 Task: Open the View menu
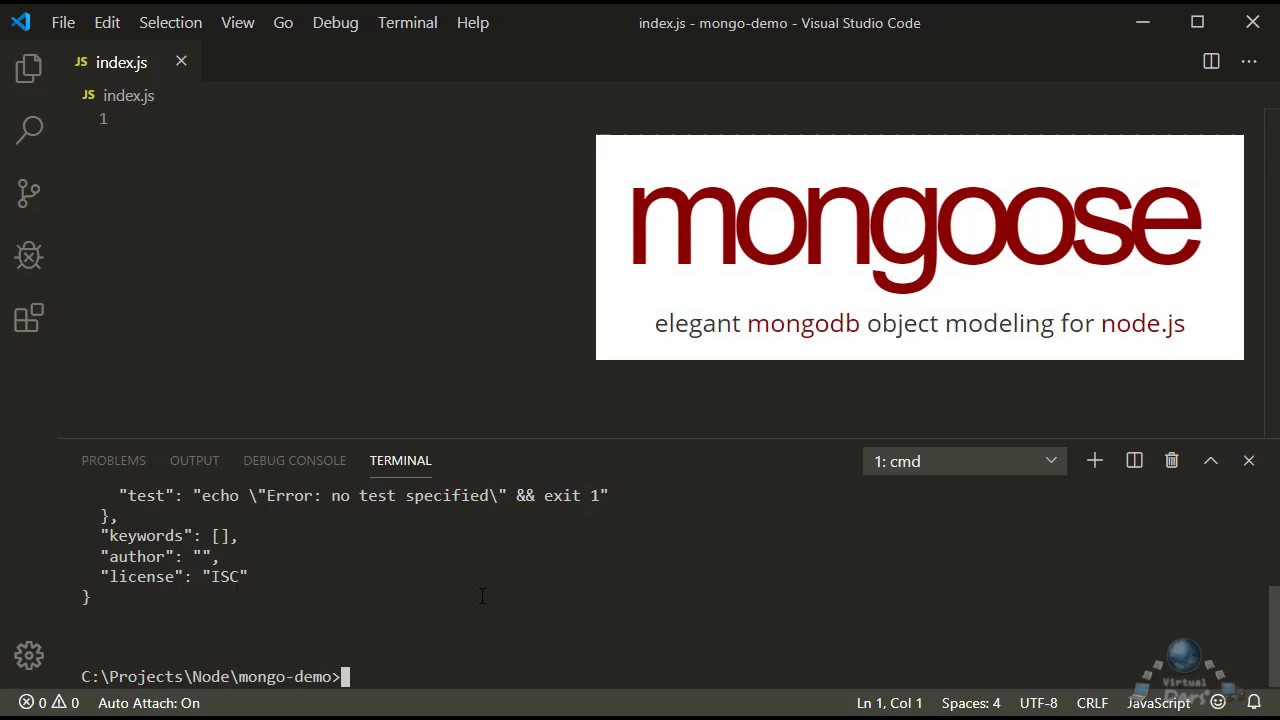[238, 22]
